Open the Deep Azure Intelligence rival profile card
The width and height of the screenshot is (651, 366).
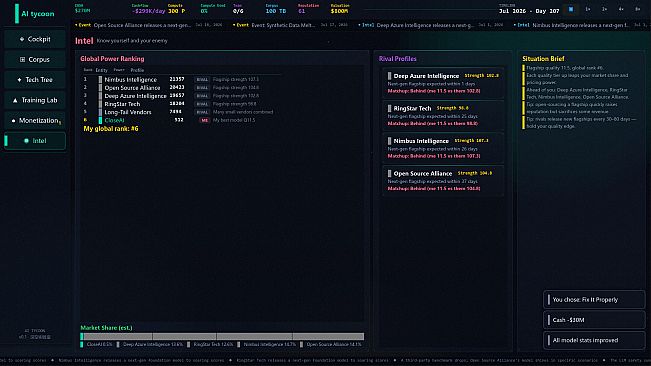(443, 83)
